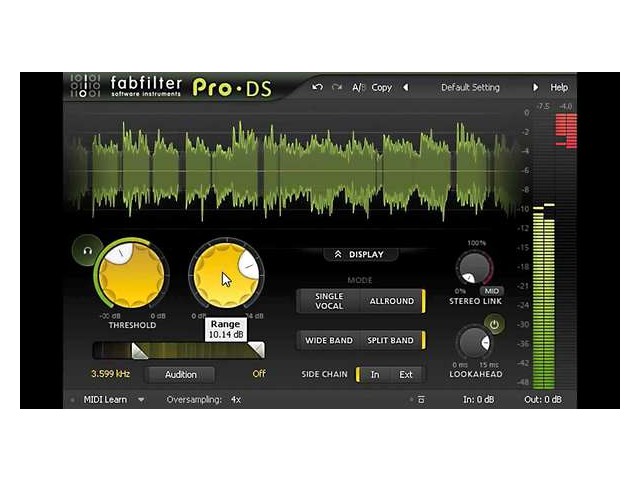
Task: Select Split Band processing
Action: 391,340
